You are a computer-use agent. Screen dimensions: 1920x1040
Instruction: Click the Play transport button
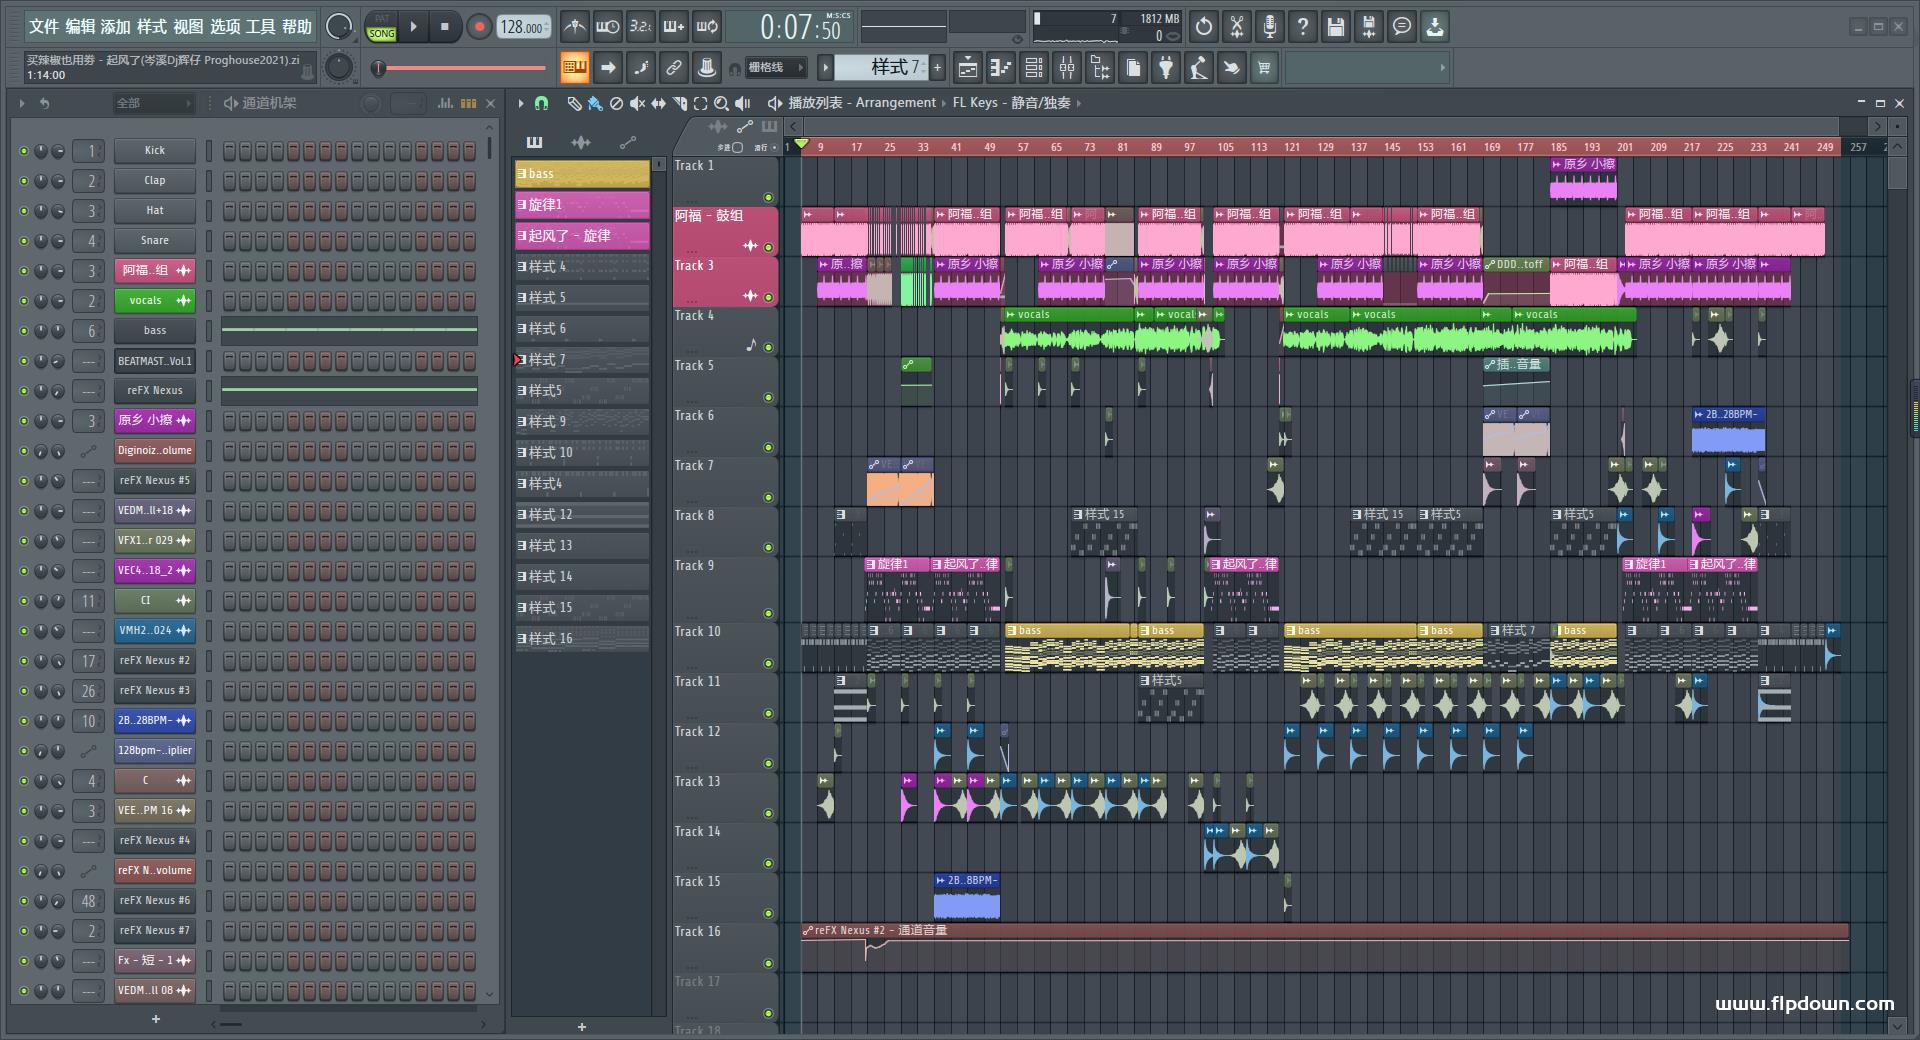pyautogui.click(x=413, y=27)
